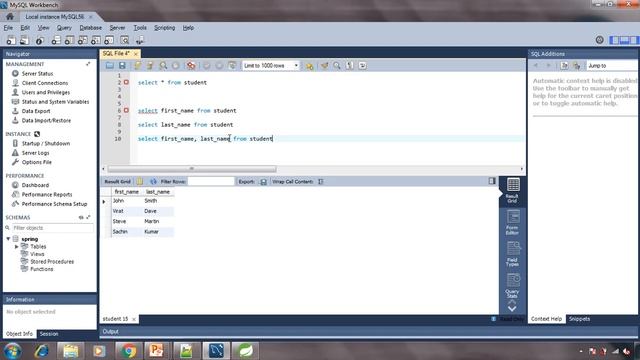Toggle invisible characters display
Viewport: 640px width, 360px height.
coord(350,65)
